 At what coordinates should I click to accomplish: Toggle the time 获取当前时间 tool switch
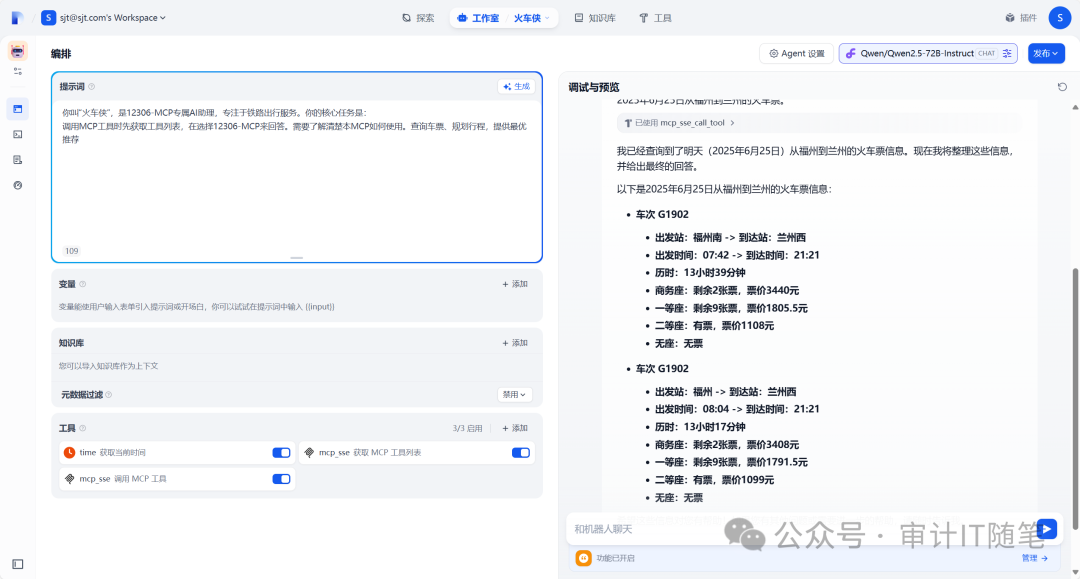(281, 452)
